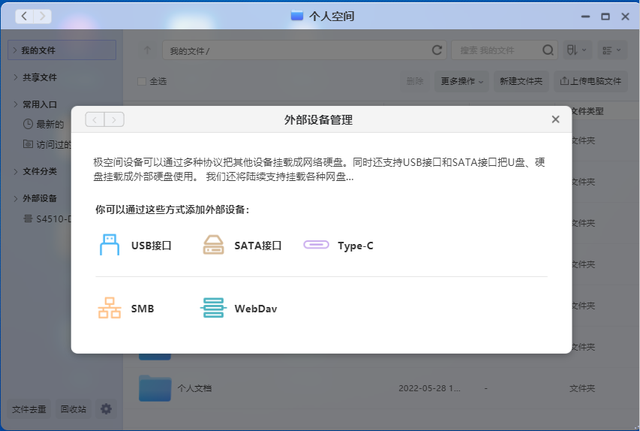This screenshot has height=431, width=640.
Task: Go up one folder level arrow
Action: [147, 50]
